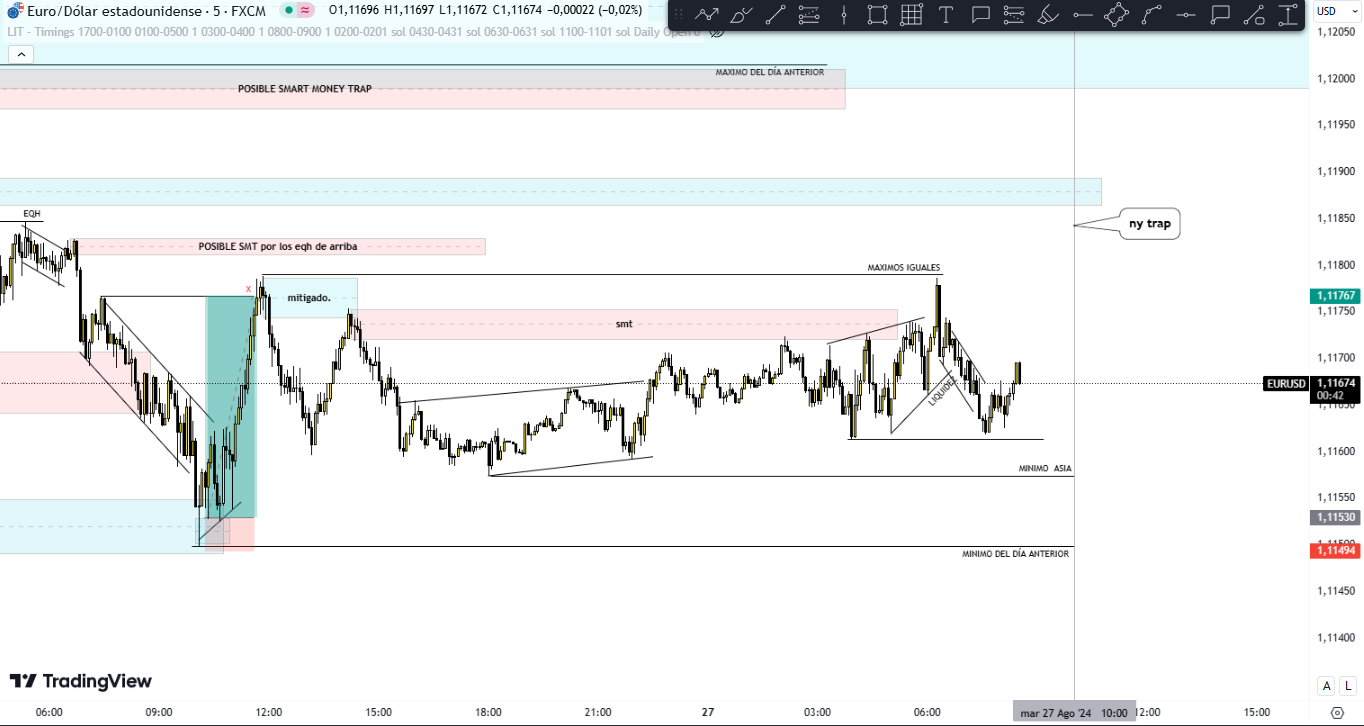Select the Vertical Line tool
The width and height of the screenshot is (1364, 726).
pos(843,14)
